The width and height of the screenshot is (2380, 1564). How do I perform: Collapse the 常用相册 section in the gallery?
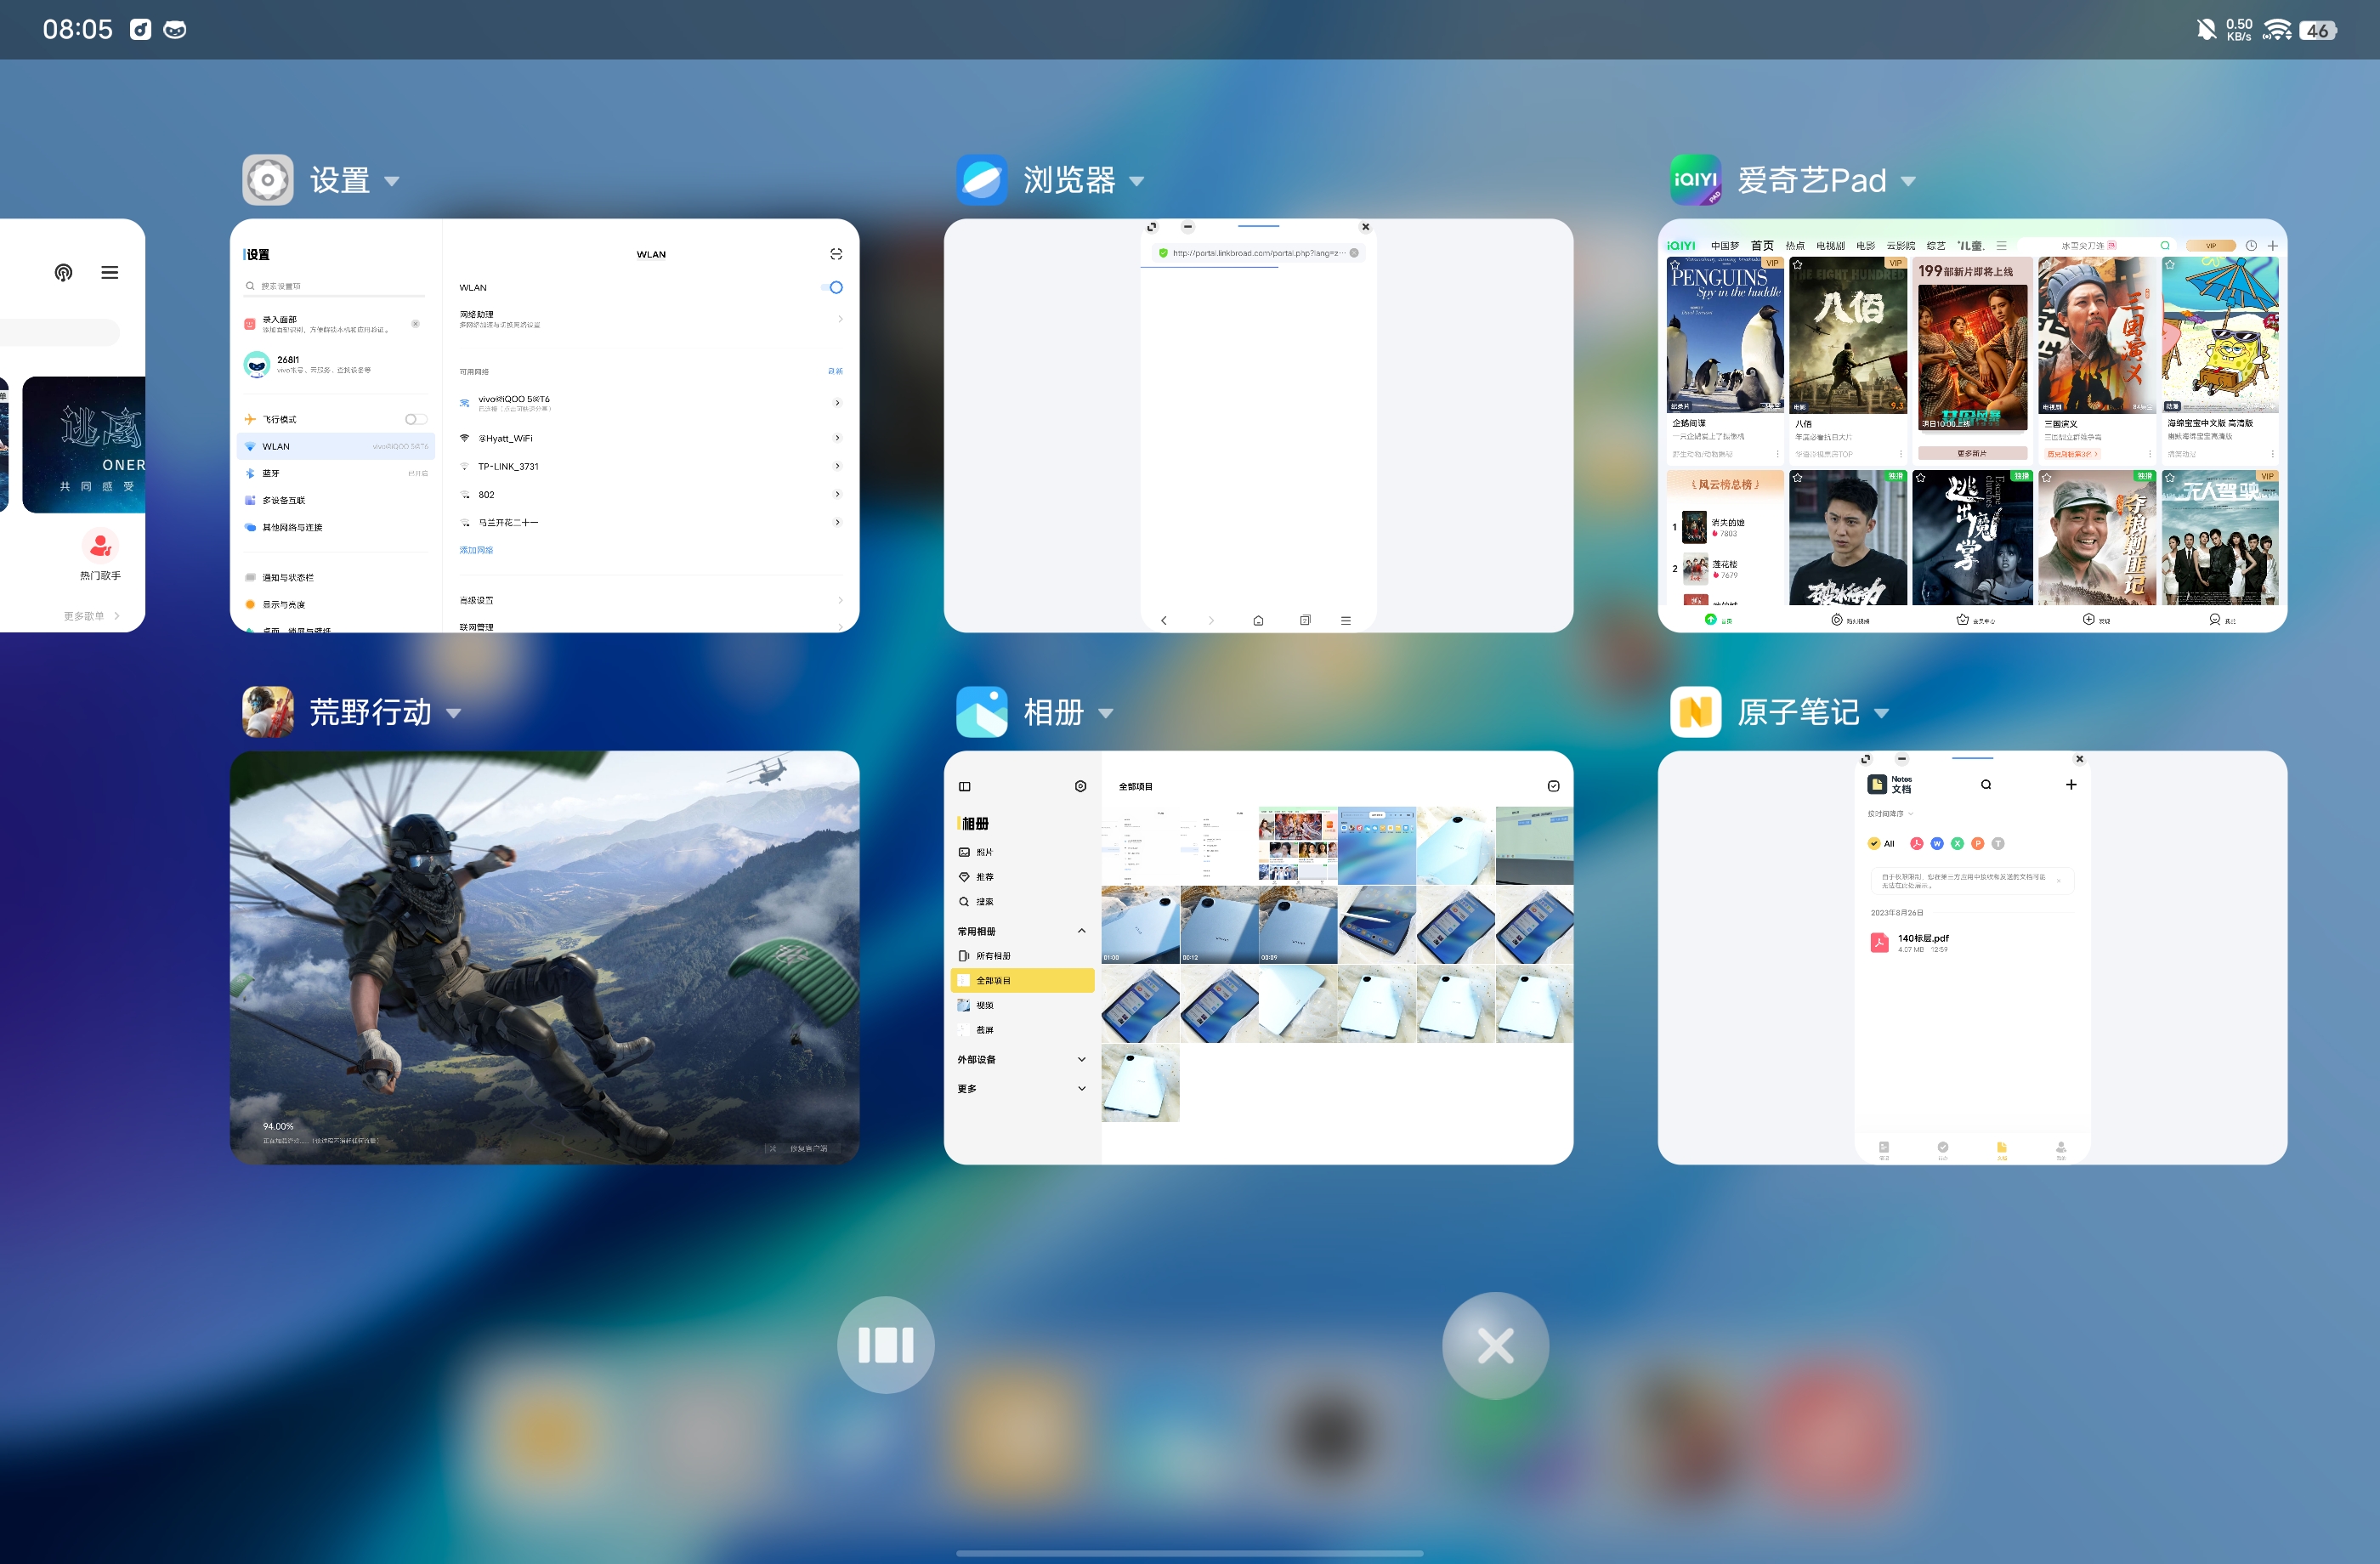[1081, 931]
